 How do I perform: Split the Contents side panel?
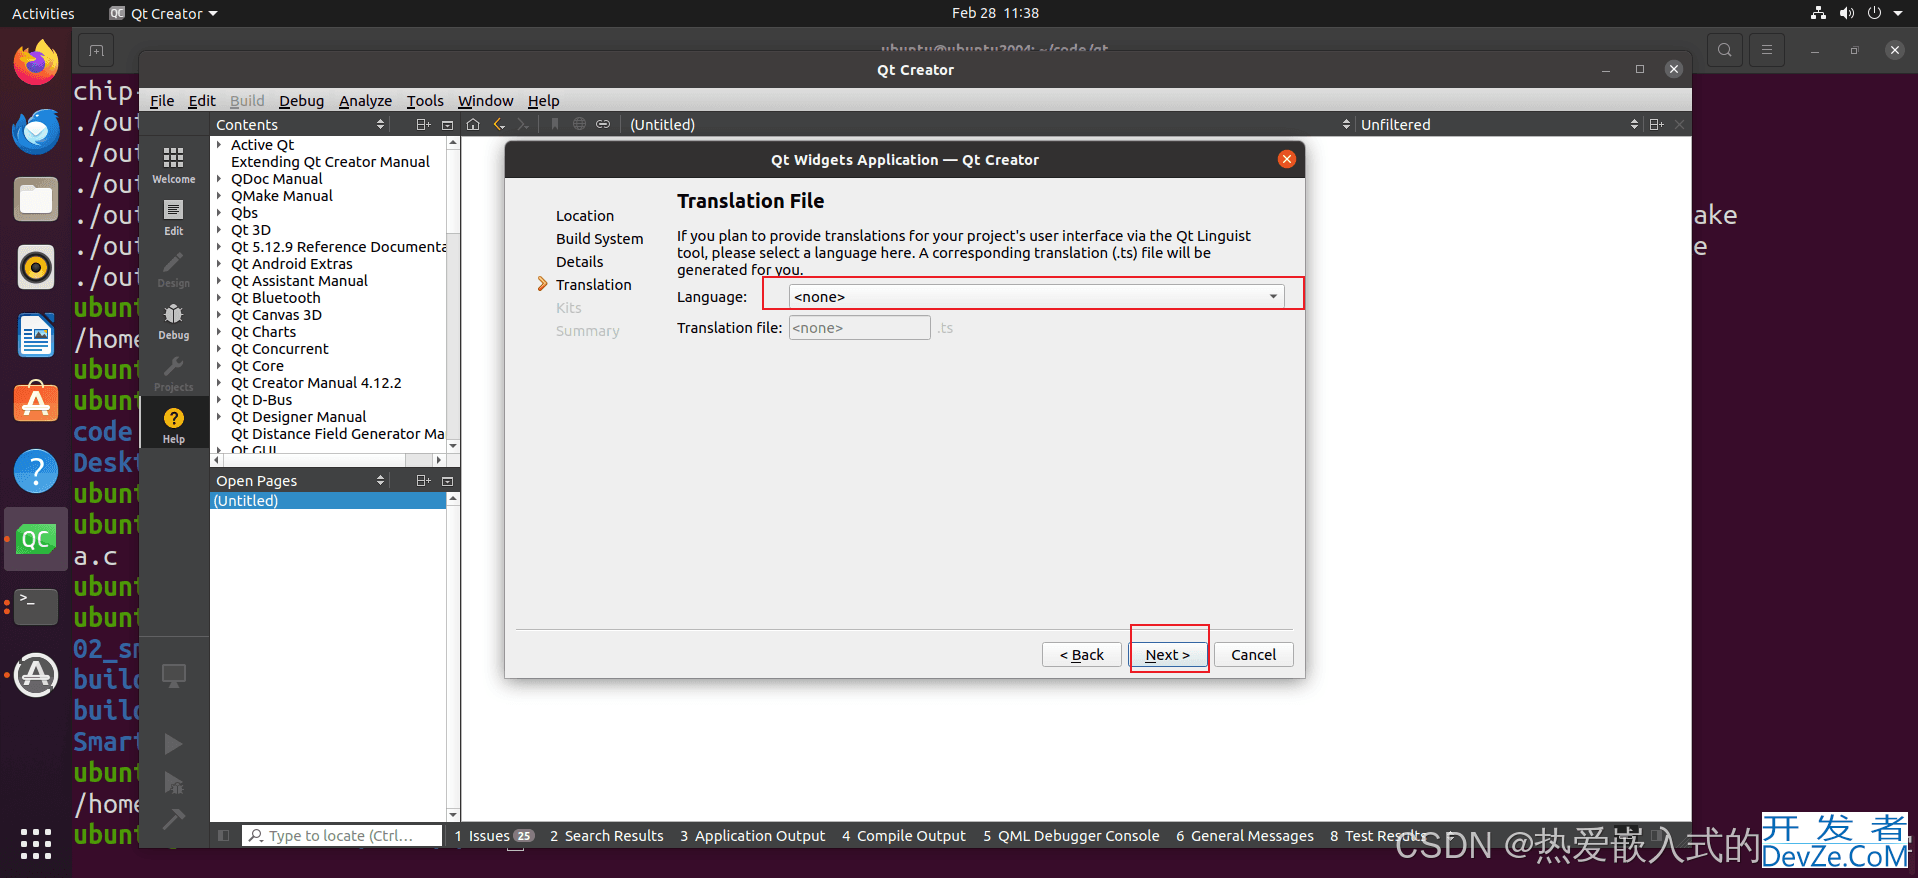pos(423,124)
